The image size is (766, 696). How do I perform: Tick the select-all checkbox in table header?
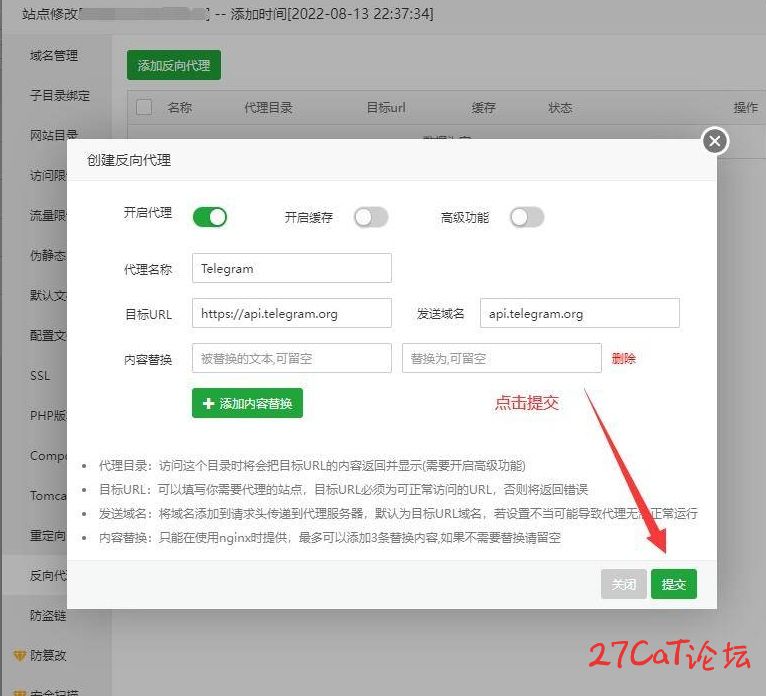pos(144,107)
